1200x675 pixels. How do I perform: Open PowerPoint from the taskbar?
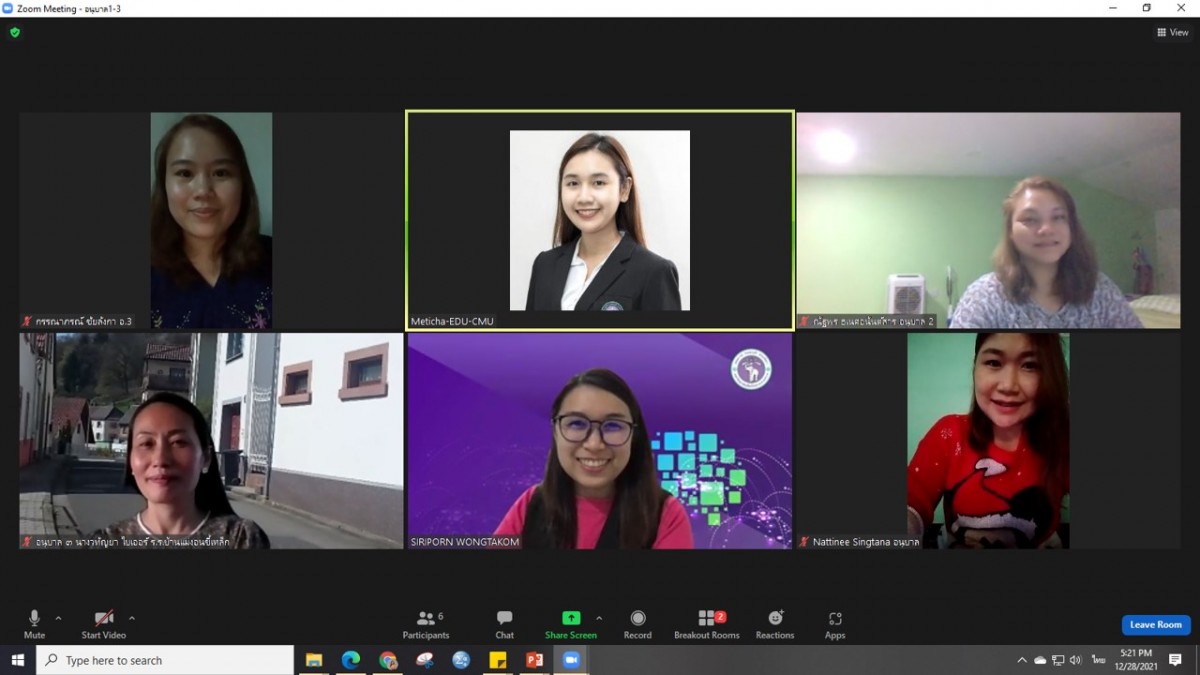coord(534,660)
